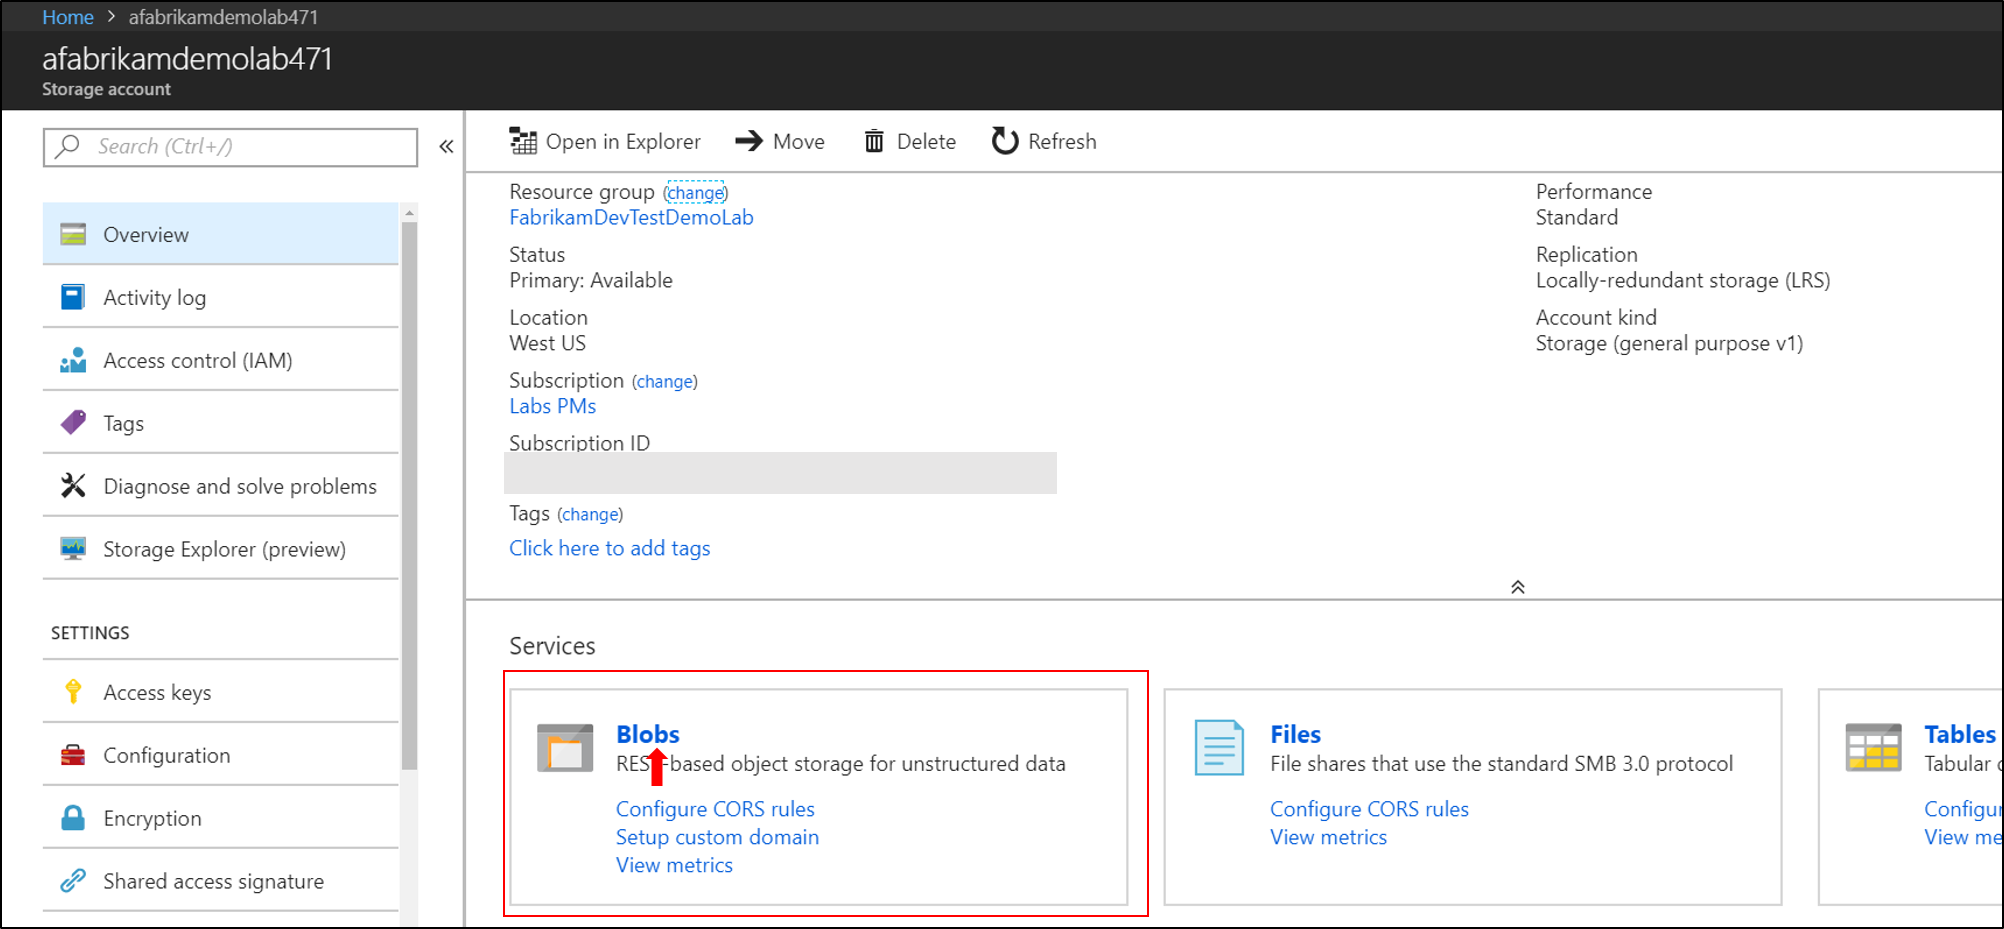This screenshot has width=2004, height=929.
Task: Click the sidebar vertical scrollbar
Action: tap(409, 495)
